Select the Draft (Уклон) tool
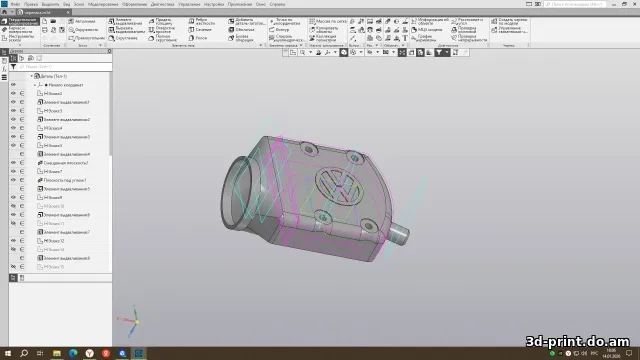The width and height of the screenshot is (640, 360). (x=198, y=38)
